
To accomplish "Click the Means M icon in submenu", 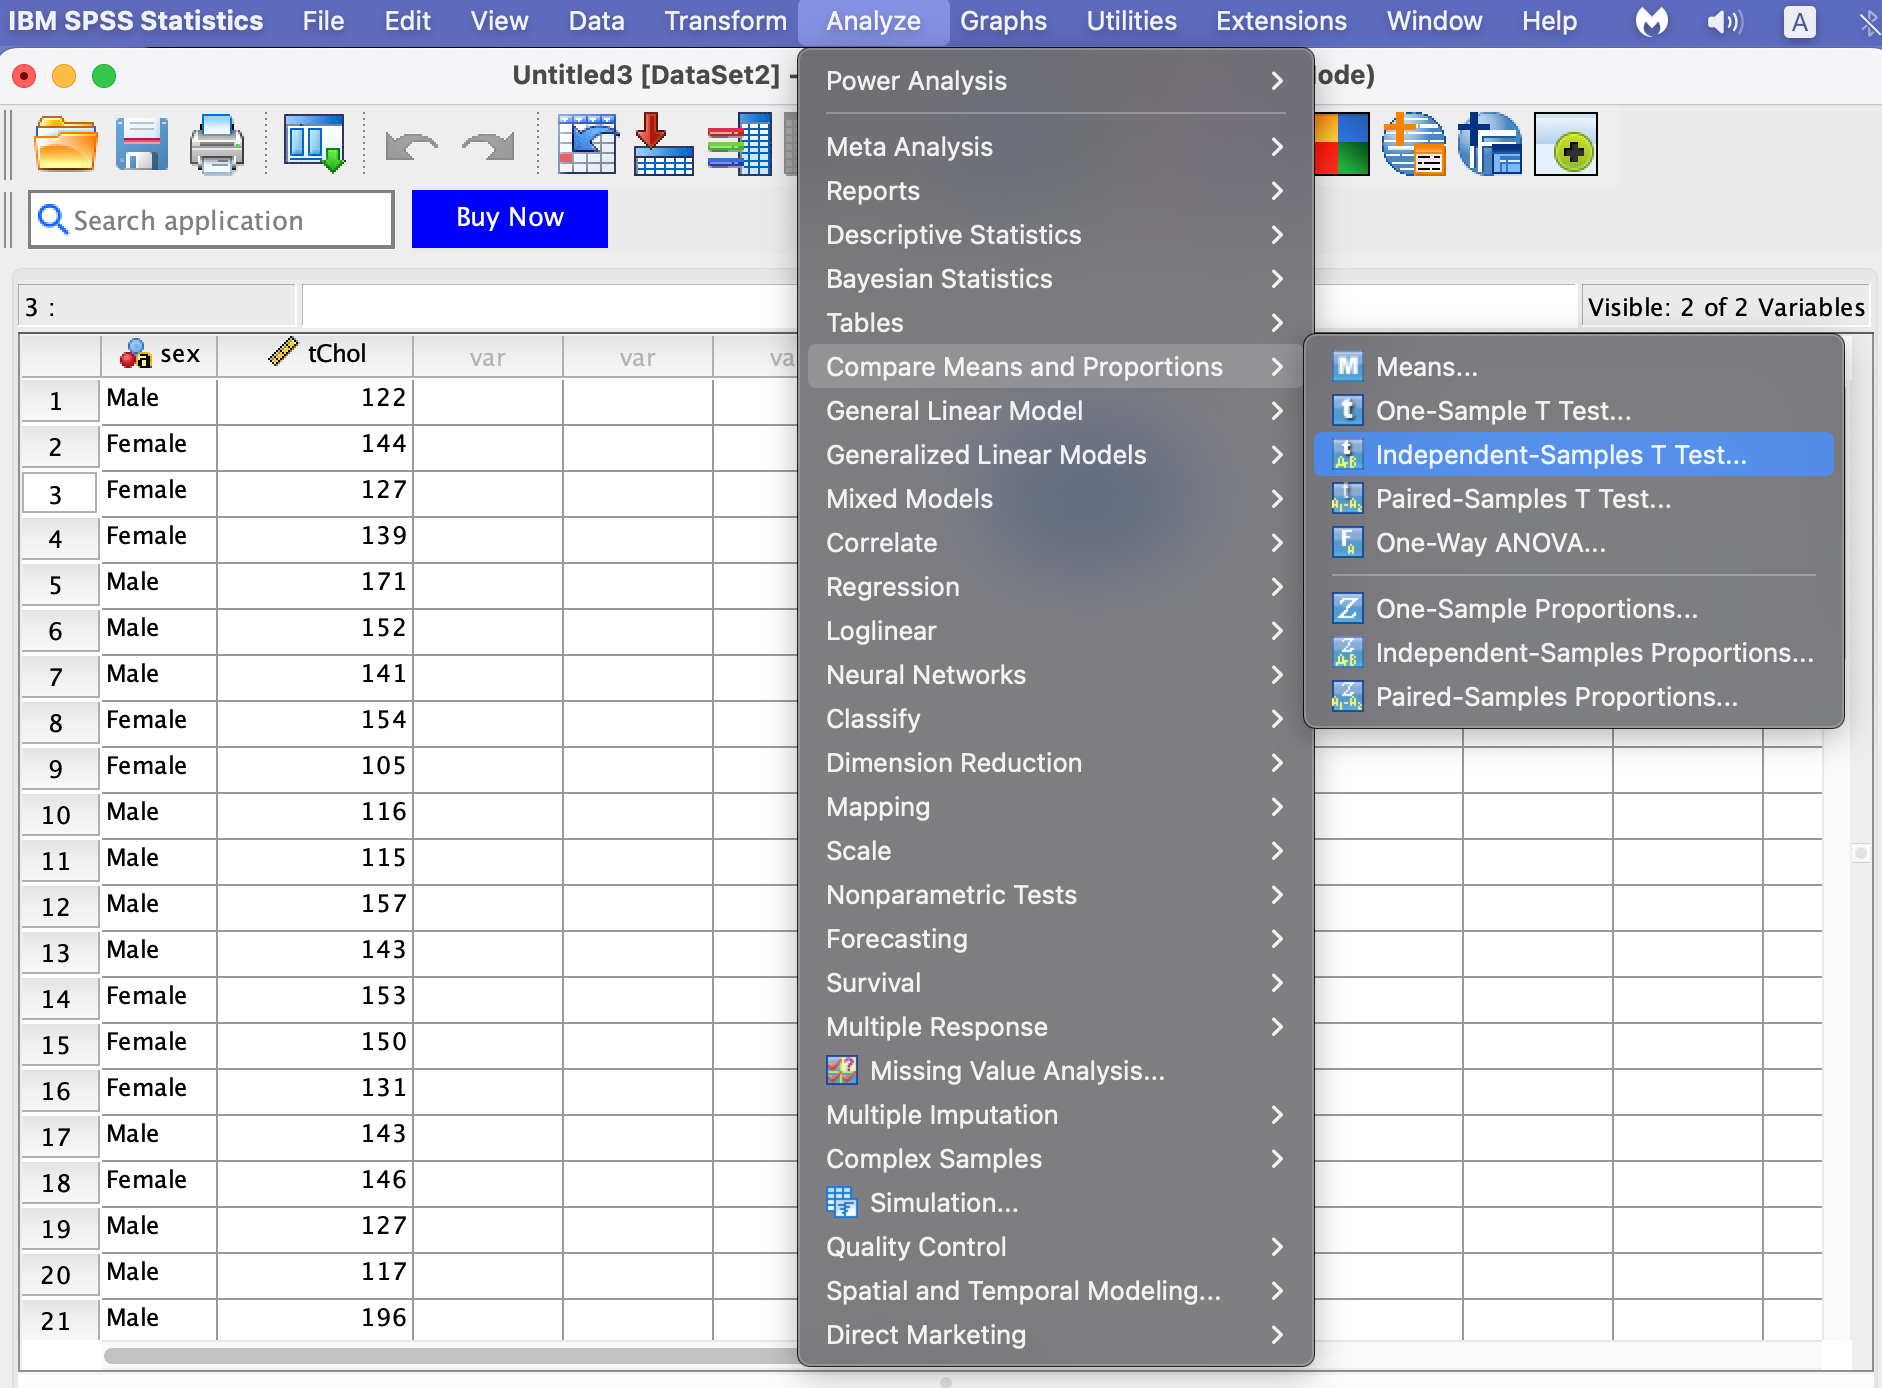I will [1348, 366].
